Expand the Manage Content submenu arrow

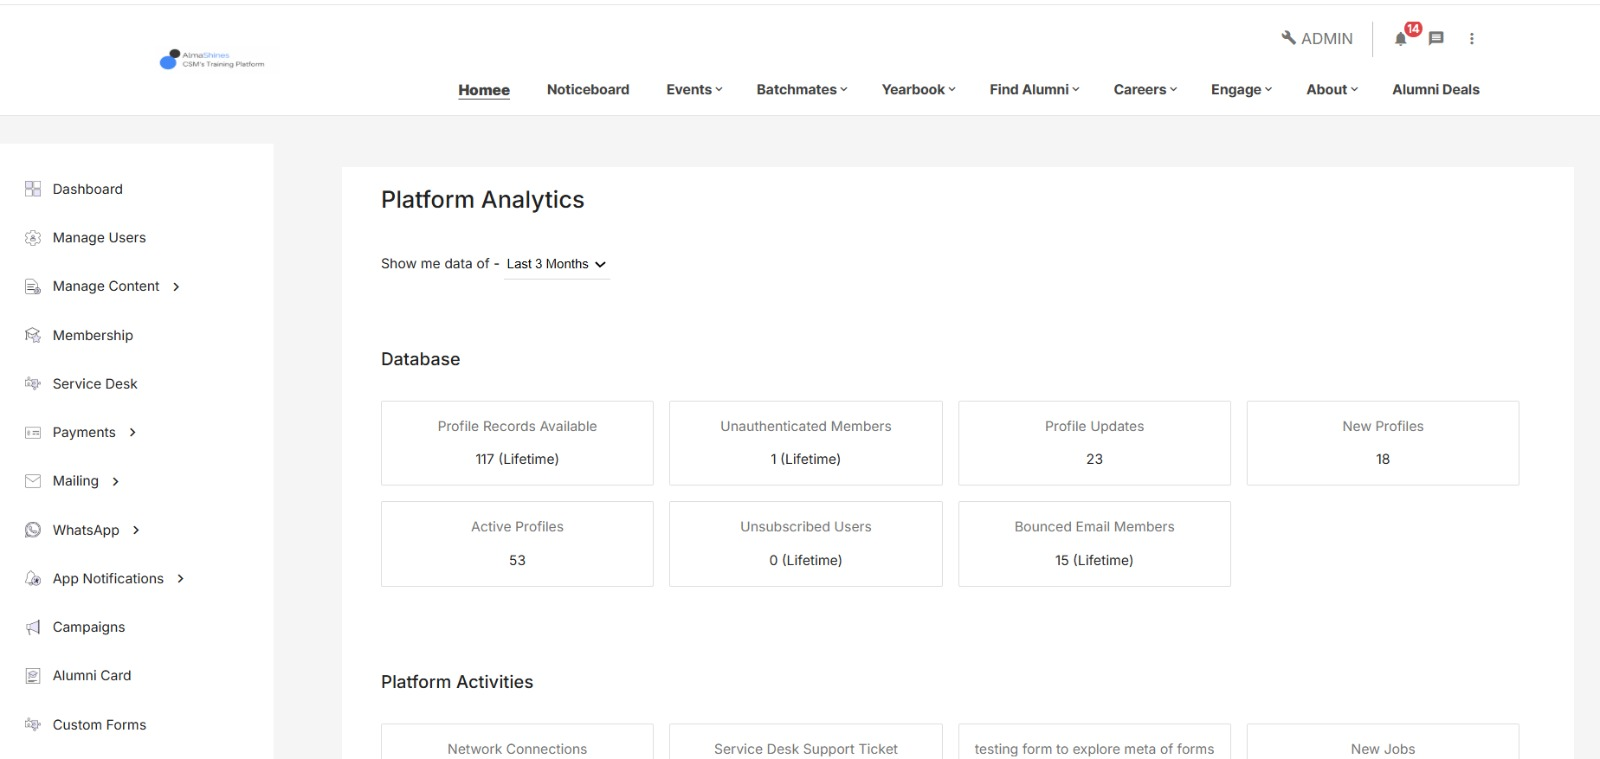click(x=176, y=287)
